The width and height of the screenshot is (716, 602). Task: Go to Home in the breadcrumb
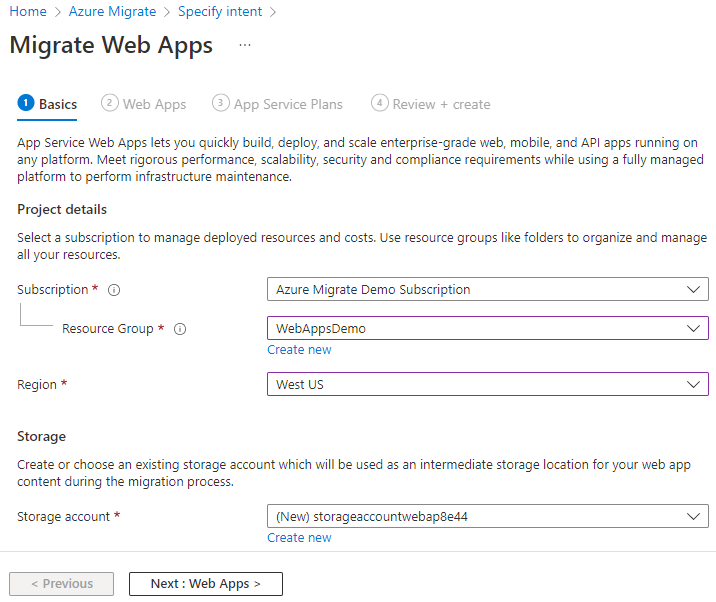click(28, 12)
